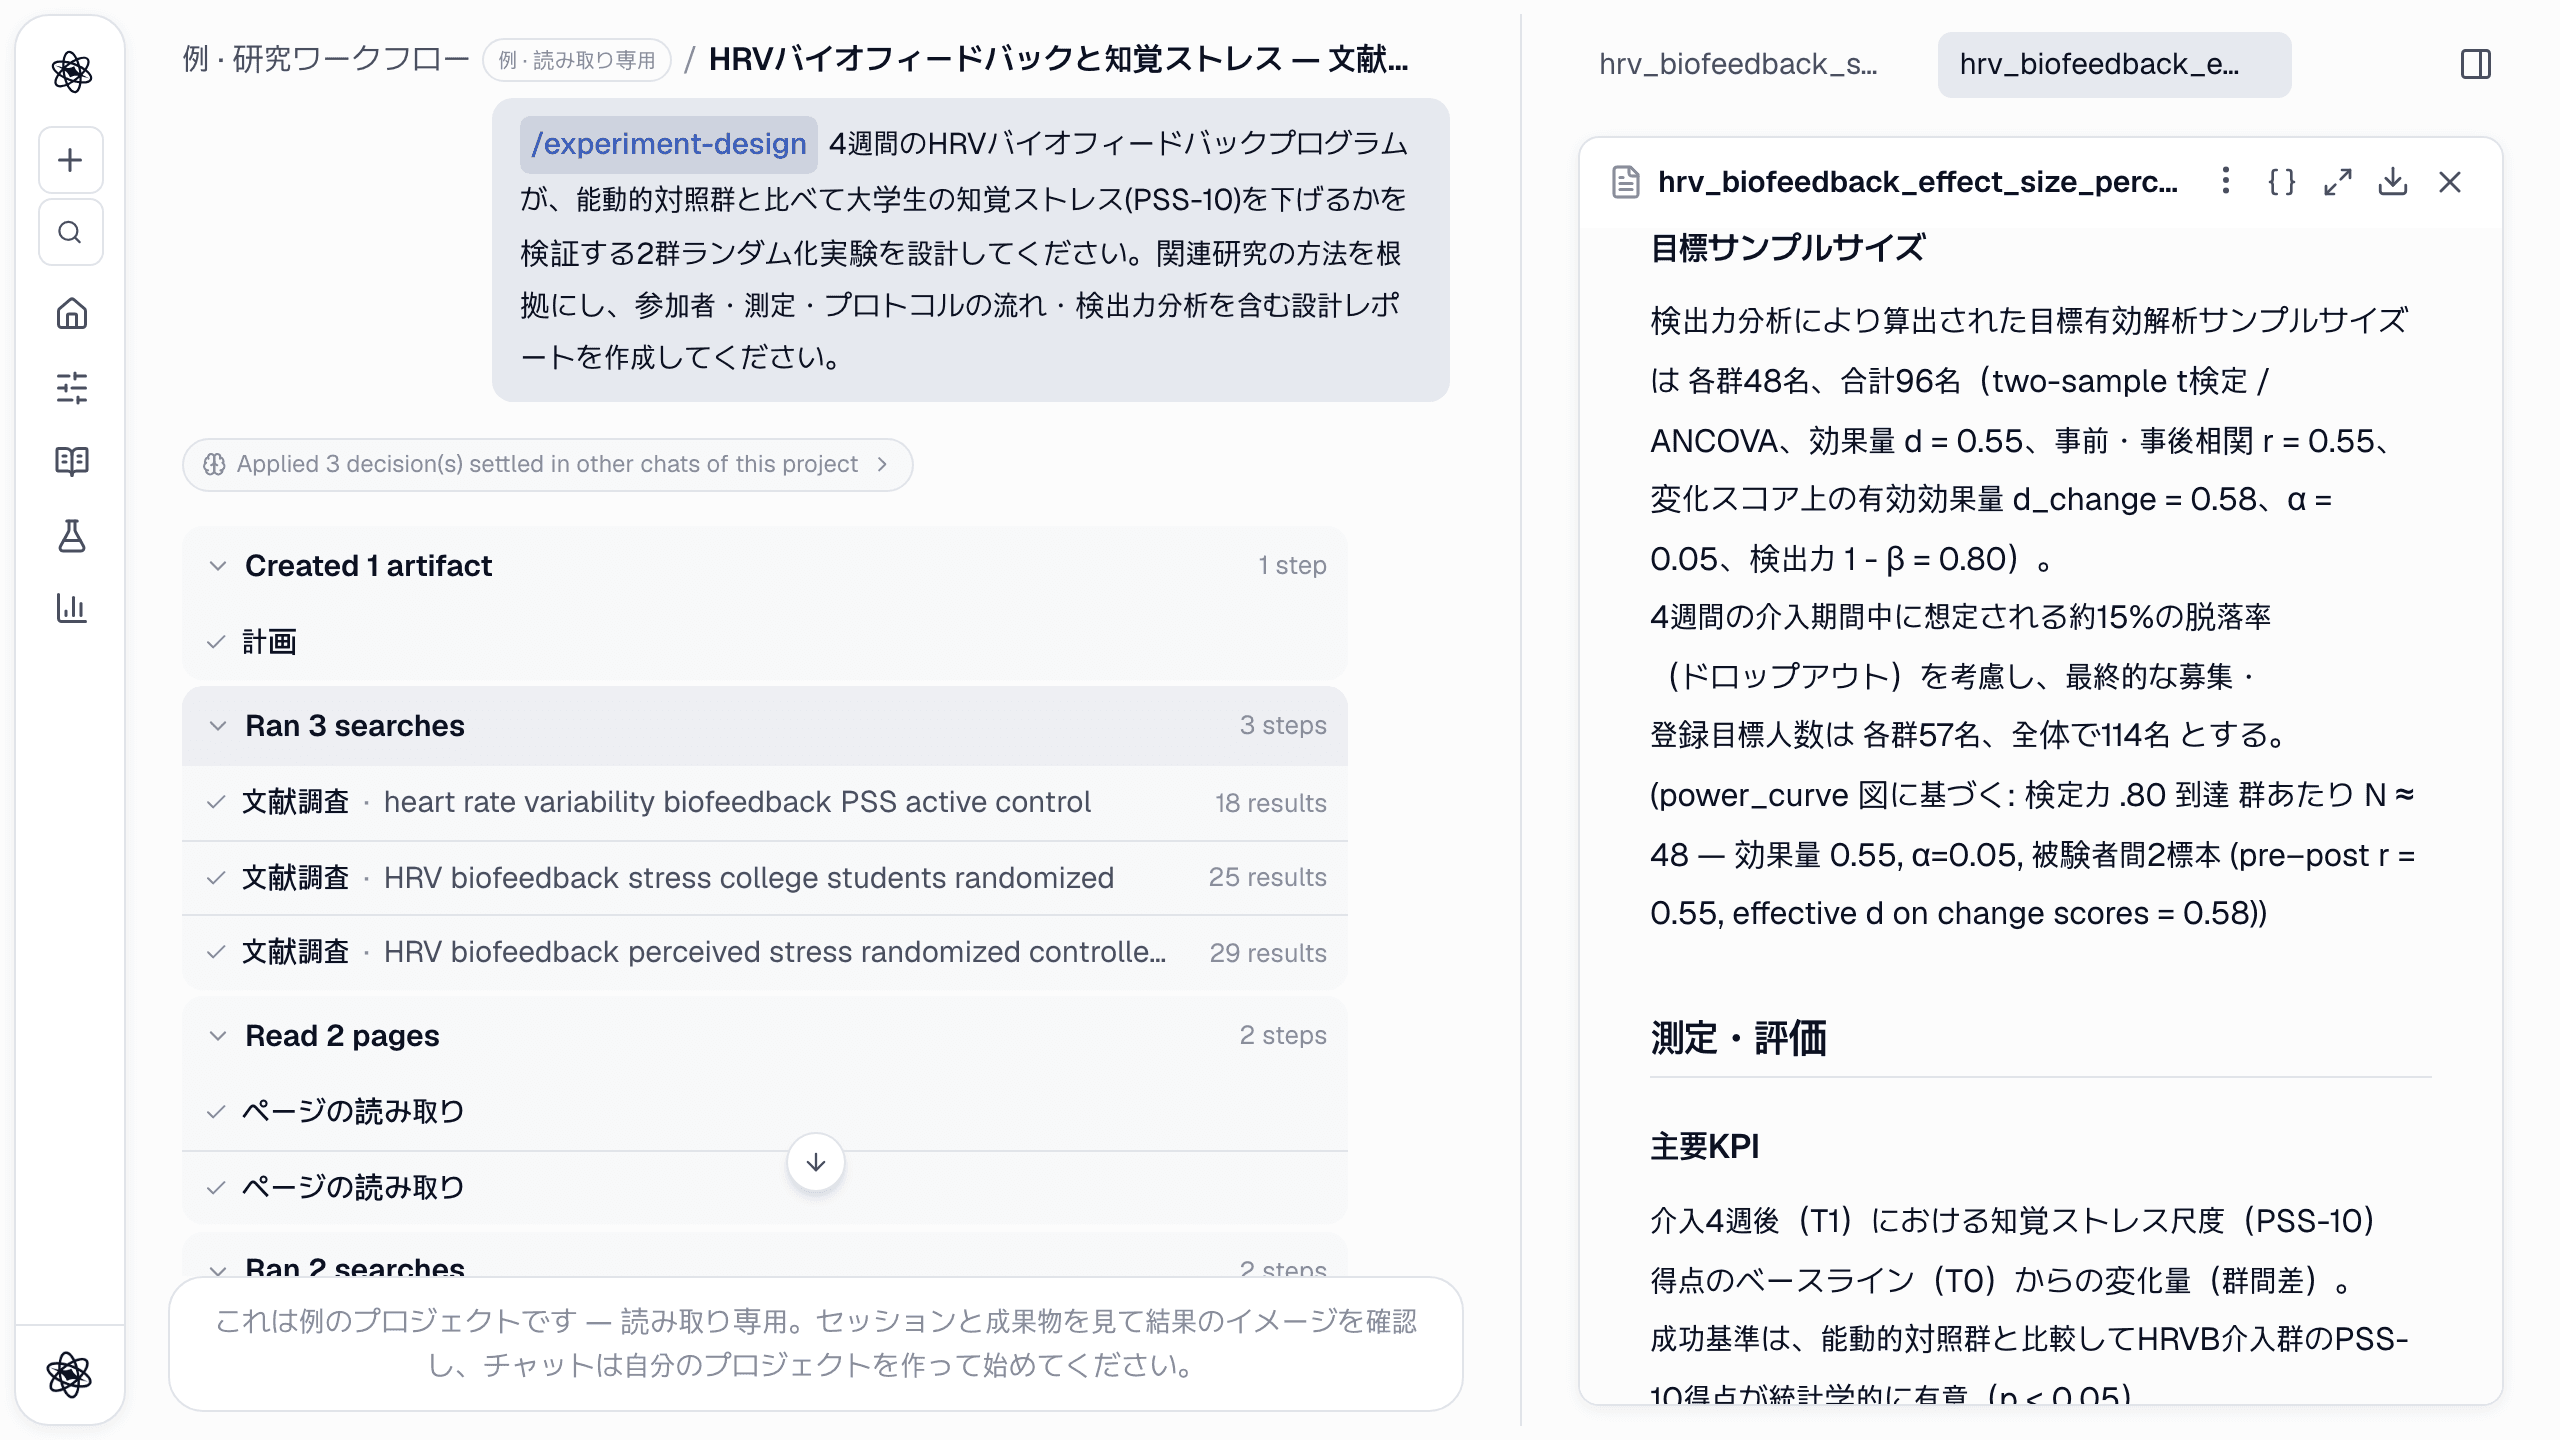Go to home via house icon
This screenshot has height=1440, width=2560.
[x=71, y=314]
